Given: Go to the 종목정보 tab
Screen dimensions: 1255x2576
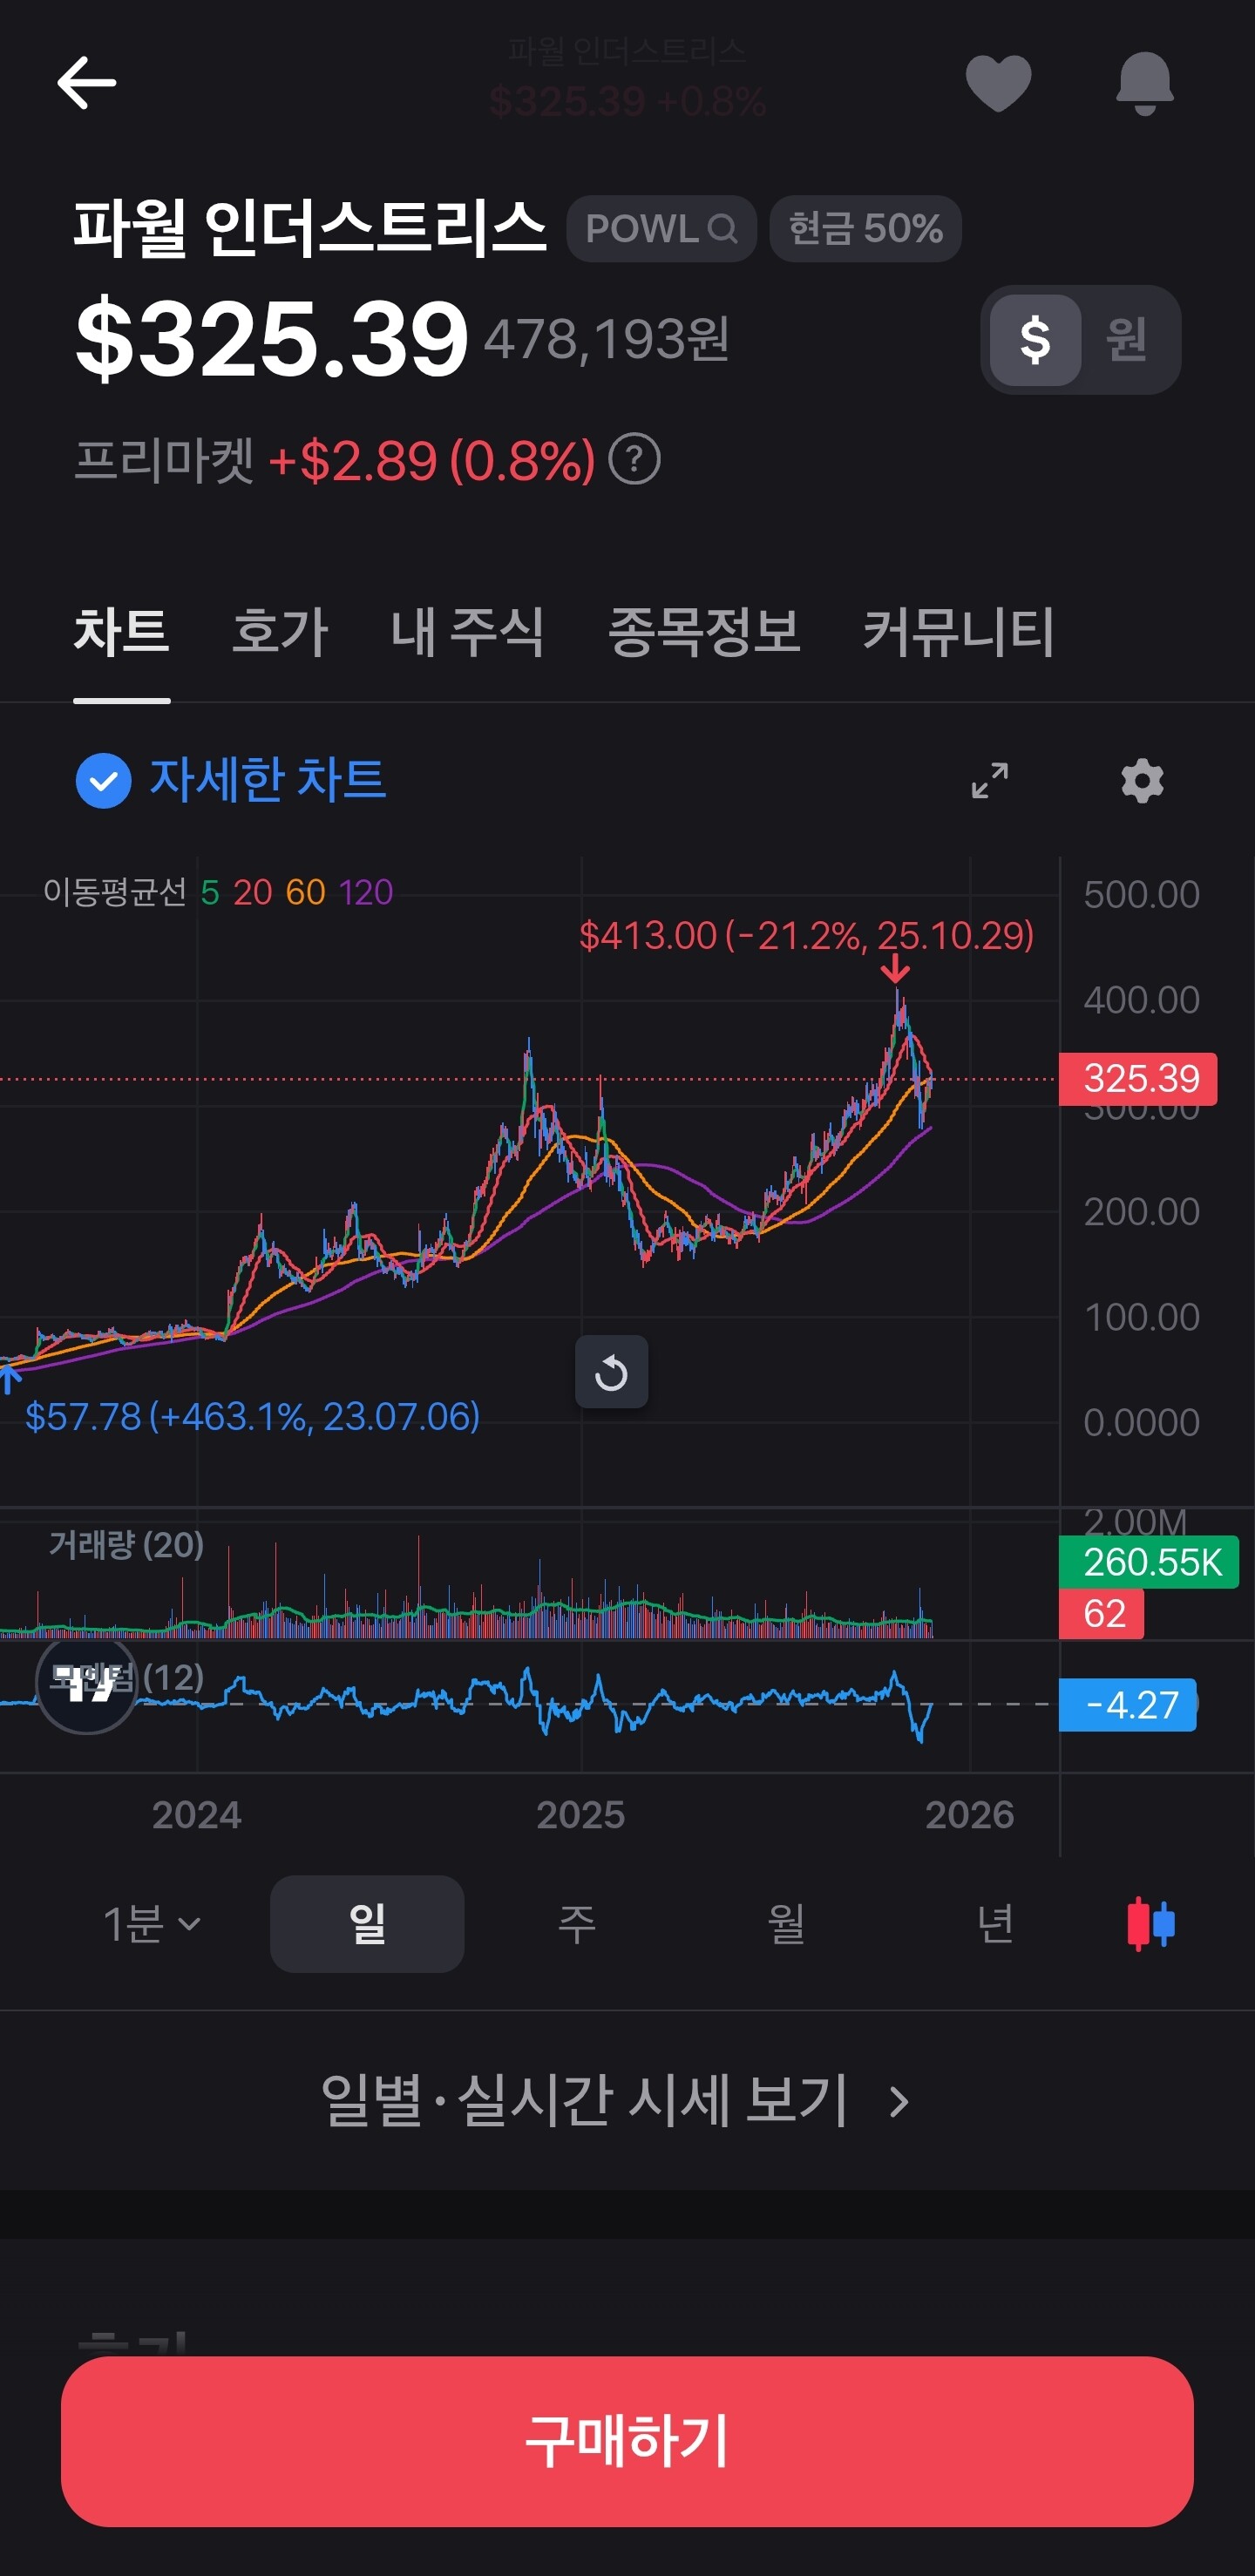Looking at the screenshot, I should [704, 632].
